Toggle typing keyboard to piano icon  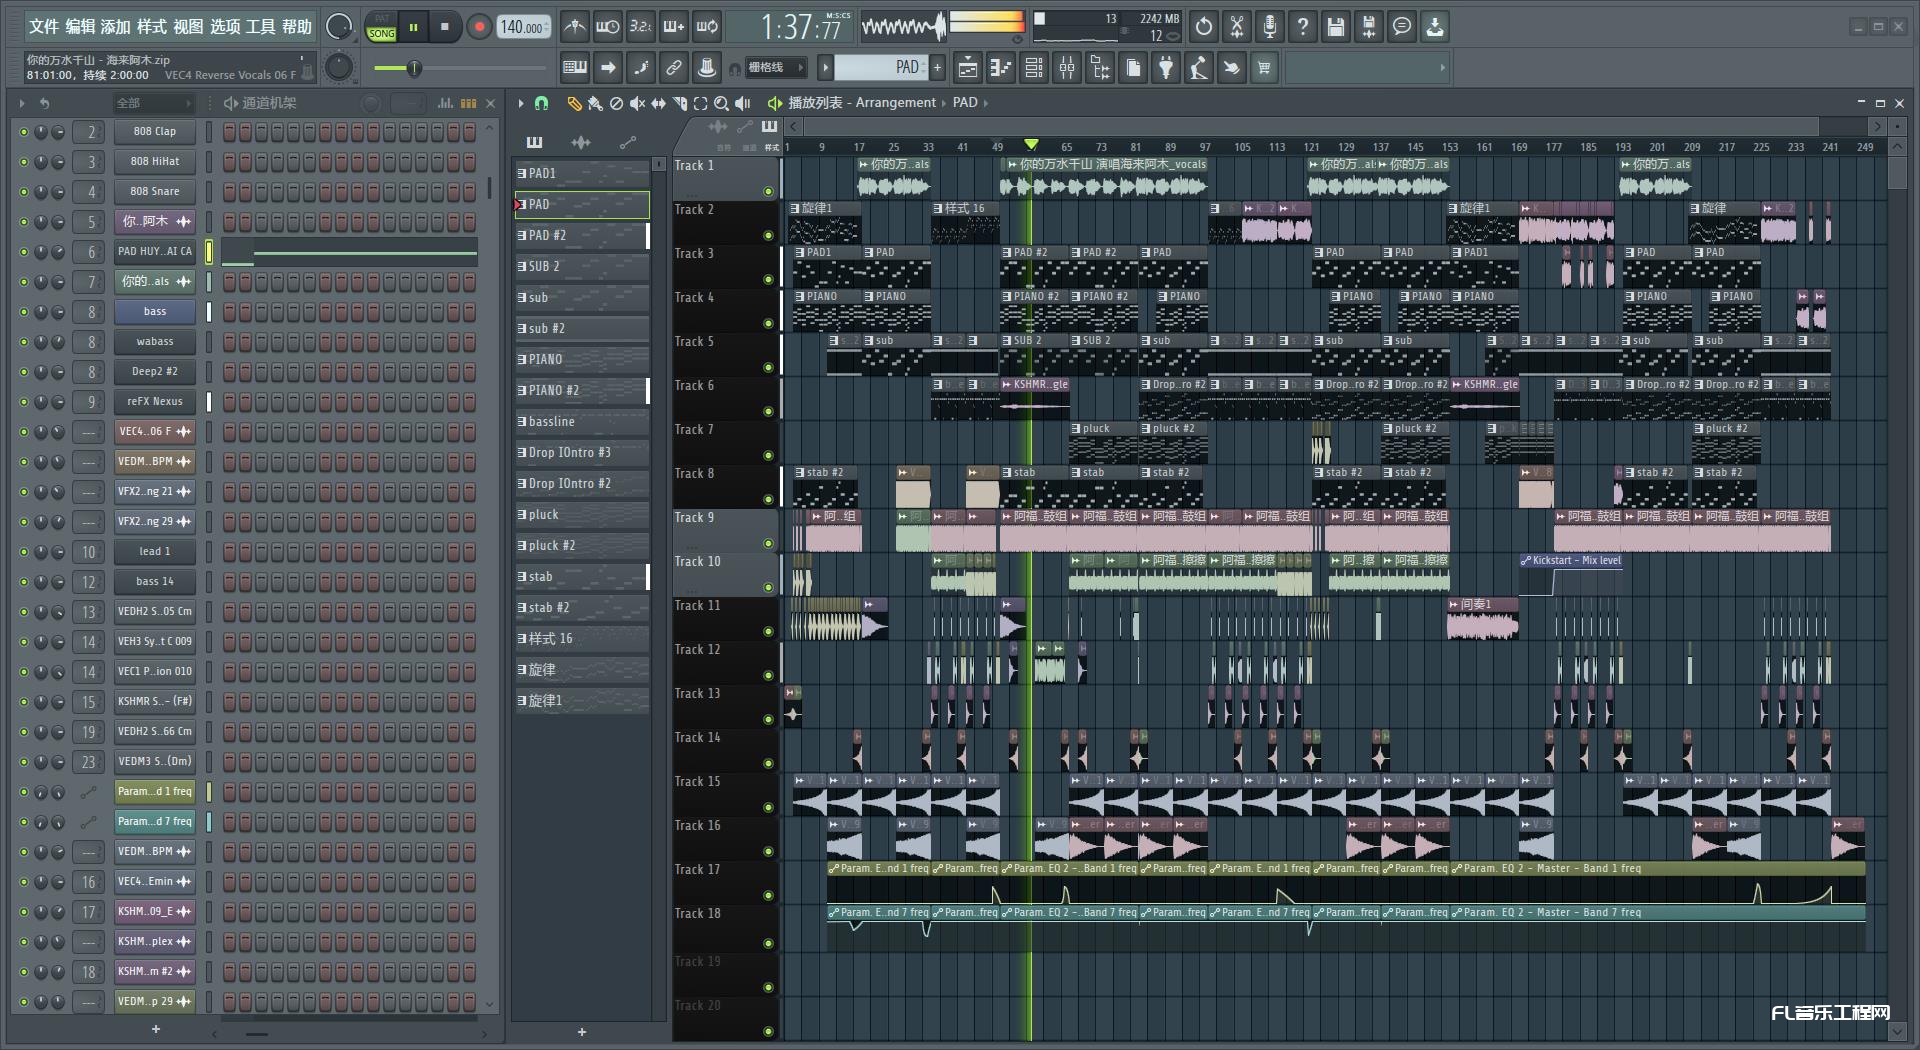click(575, 68)
